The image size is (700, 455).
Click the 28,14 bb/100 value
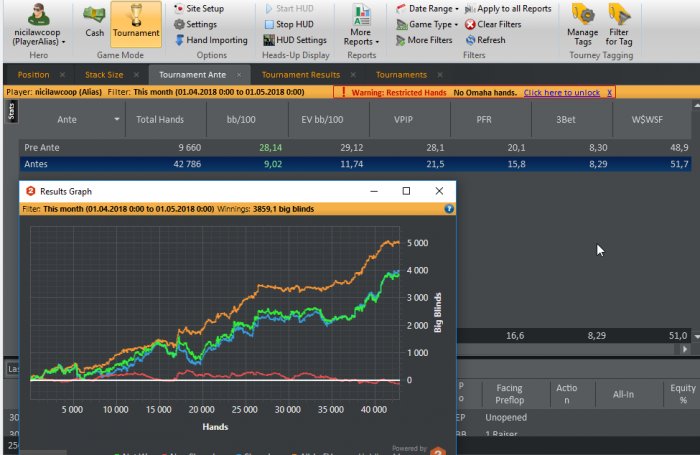tap(270, 147)
